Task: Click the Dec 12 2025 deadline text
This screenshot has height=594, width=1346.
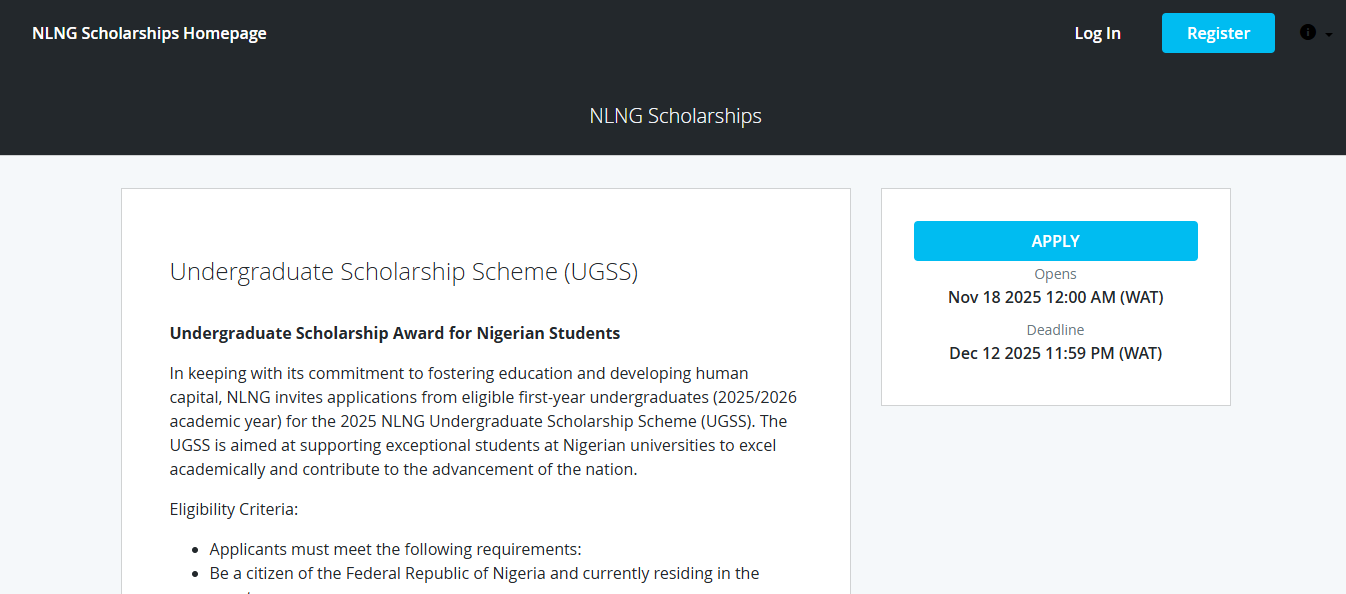Action: point(1055,352)
